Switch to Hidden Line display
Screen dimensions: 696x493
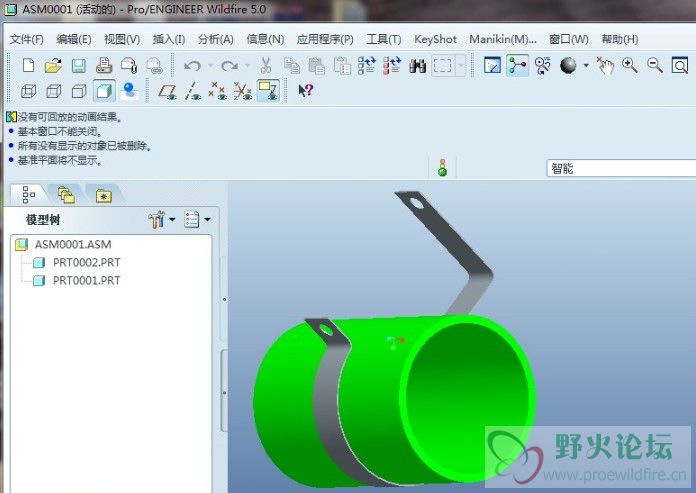point(54,91)
